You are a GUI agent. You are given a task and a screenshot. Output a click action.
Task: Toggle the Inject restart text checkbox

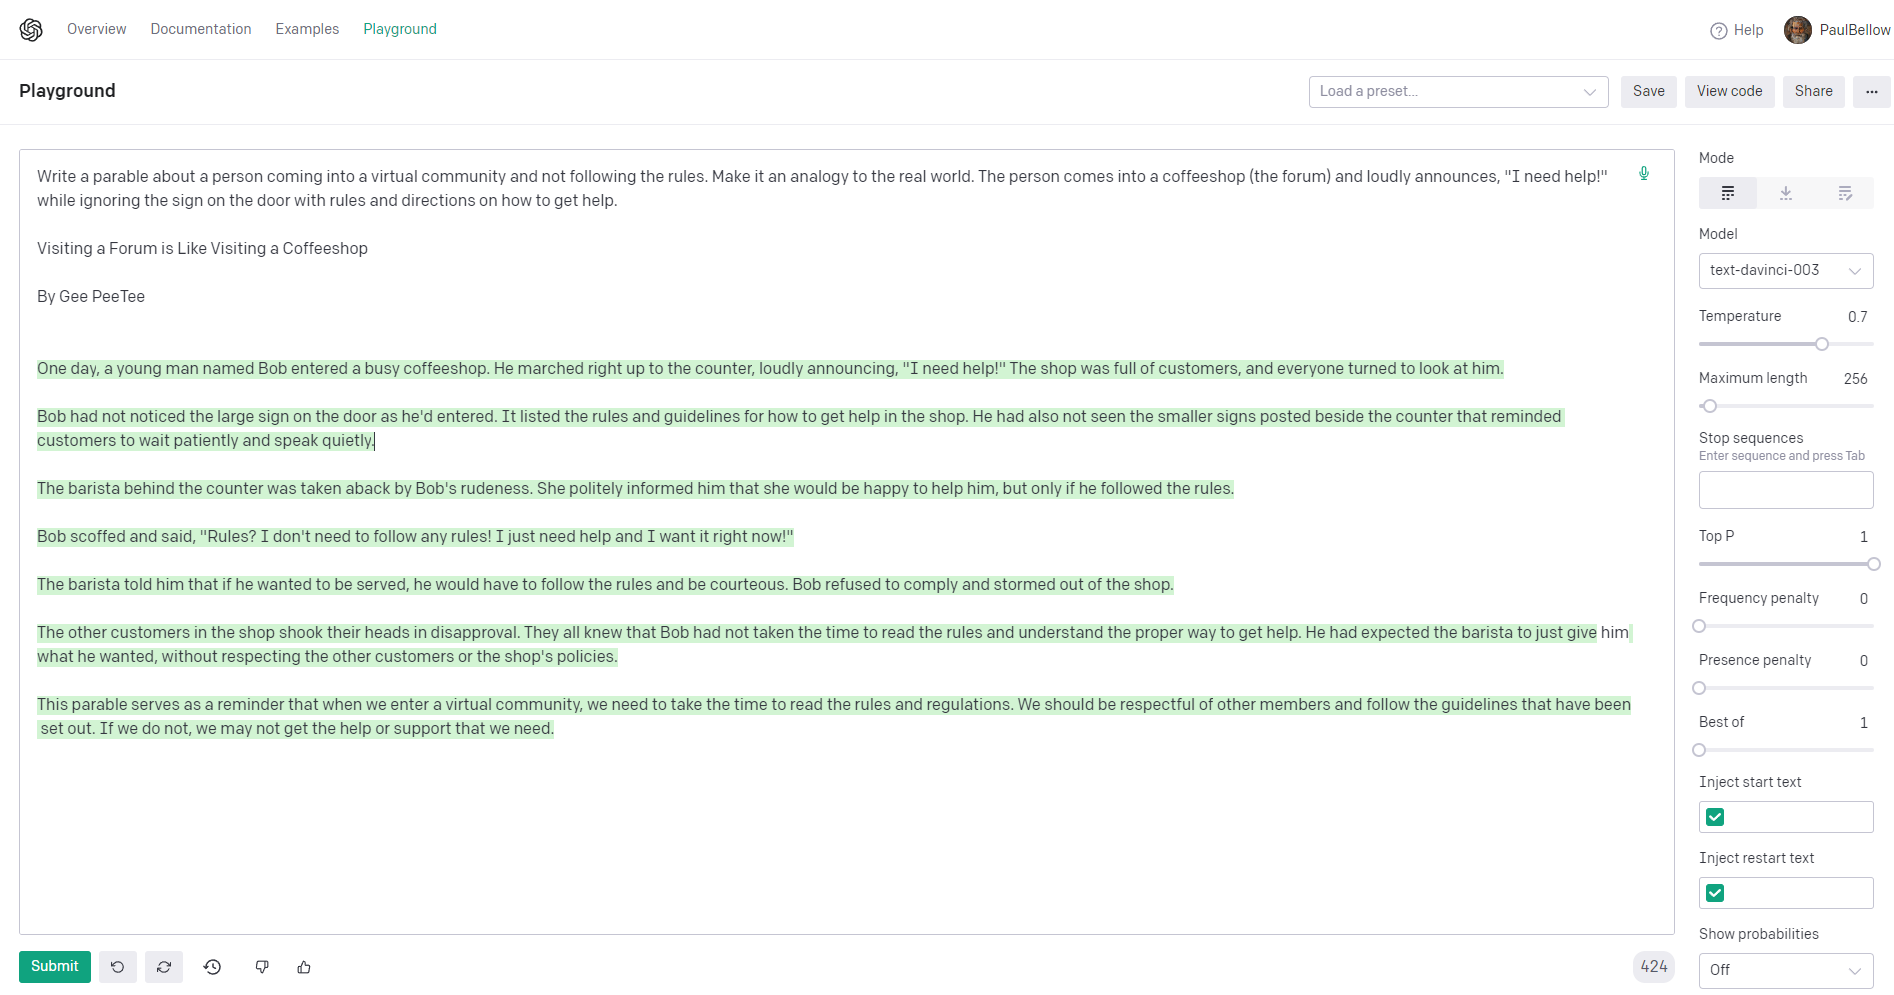pos(1715,893)
